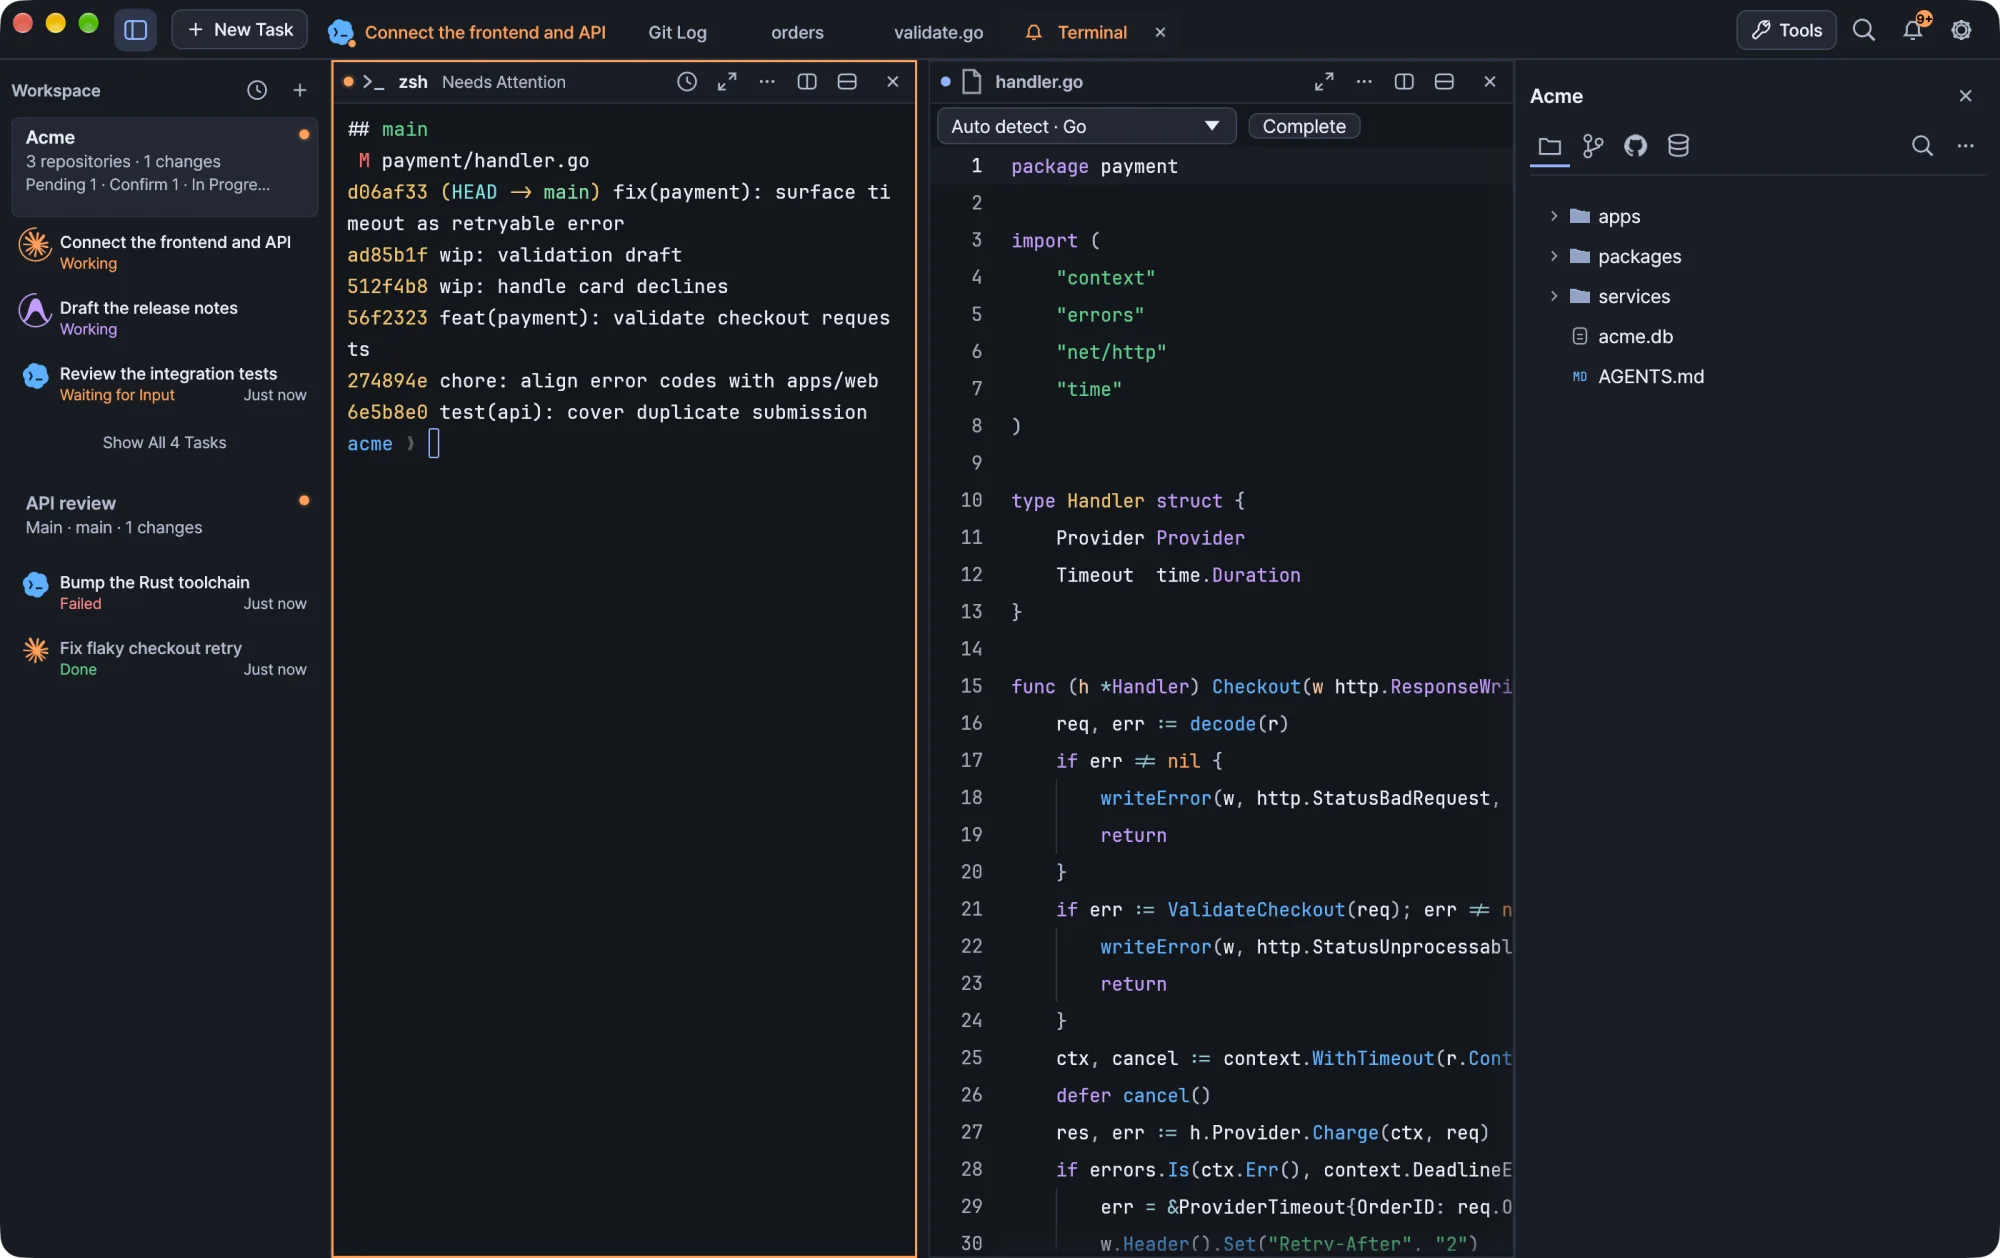Open the GitHub icon in Acme panel

1635,147
